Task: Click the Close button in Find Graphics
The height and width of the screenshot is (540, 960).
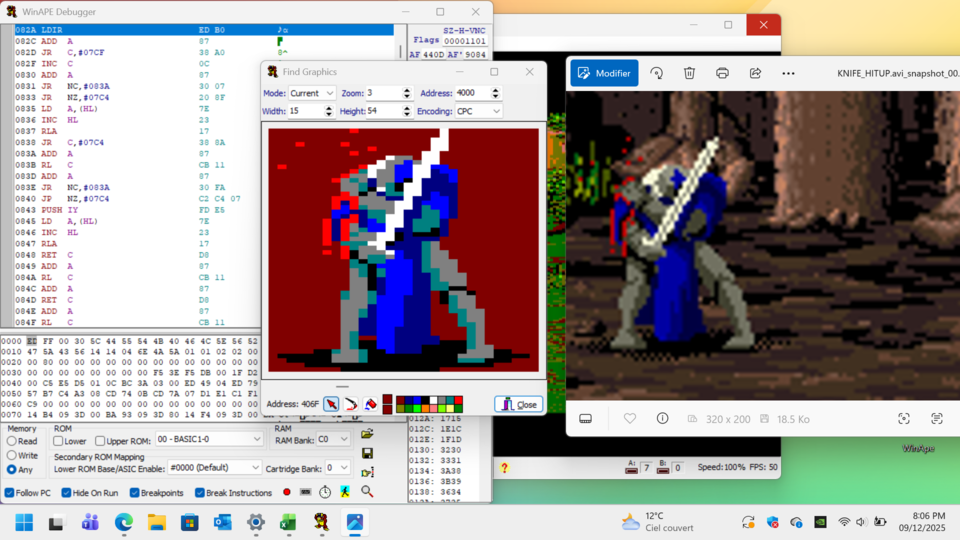Action: point(519,404)
